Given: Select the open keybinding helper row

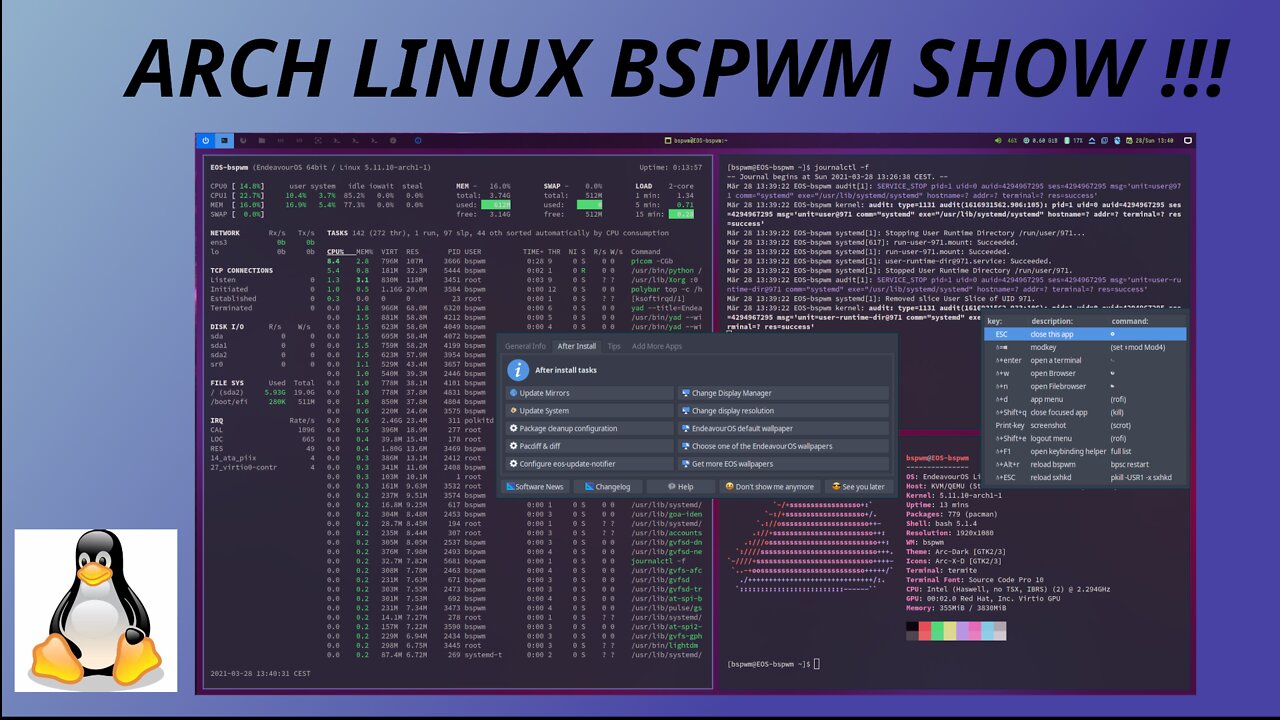Looking at the screenshot, I should (1085, 451).
